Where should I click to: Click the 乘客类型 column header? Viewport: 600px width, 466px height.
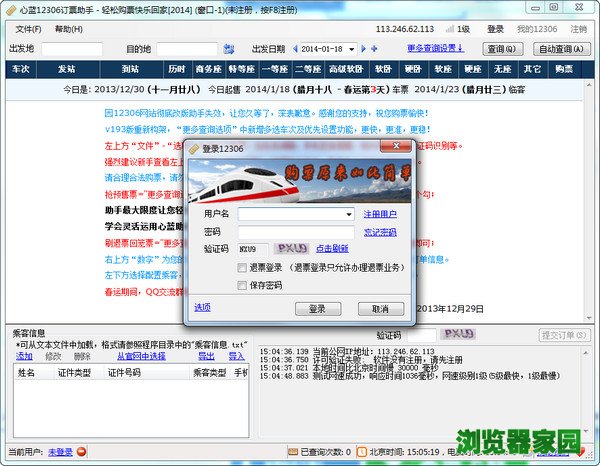210,373
